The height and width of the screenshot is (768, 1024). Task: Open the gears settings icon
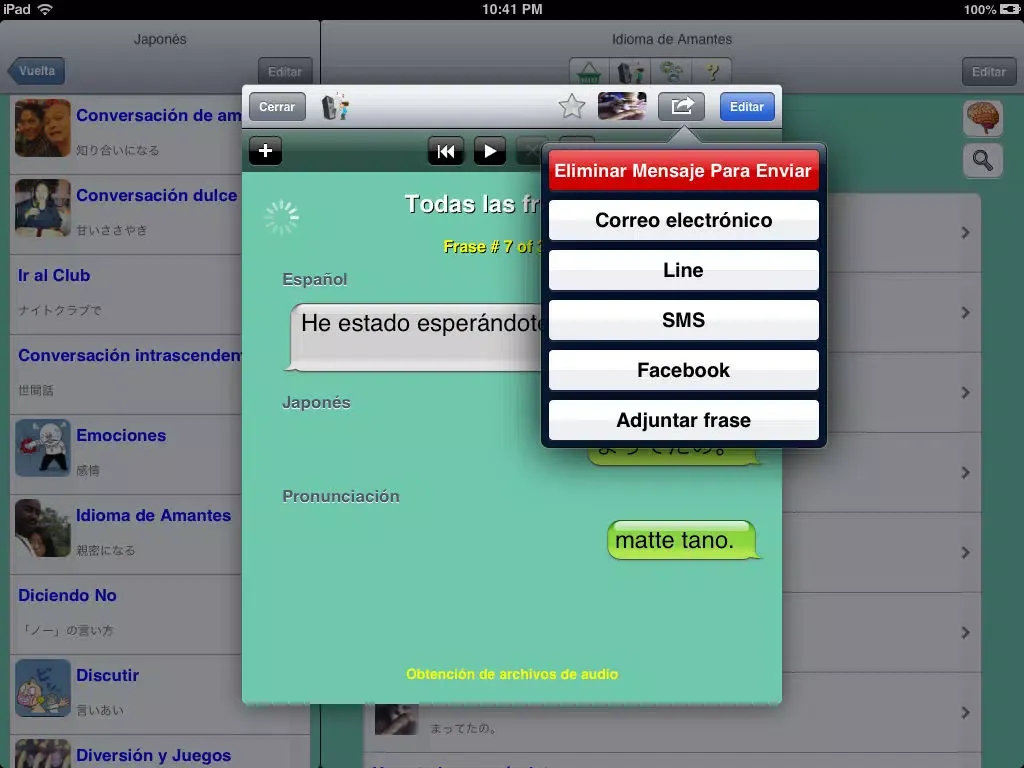[x=671, y=71]
